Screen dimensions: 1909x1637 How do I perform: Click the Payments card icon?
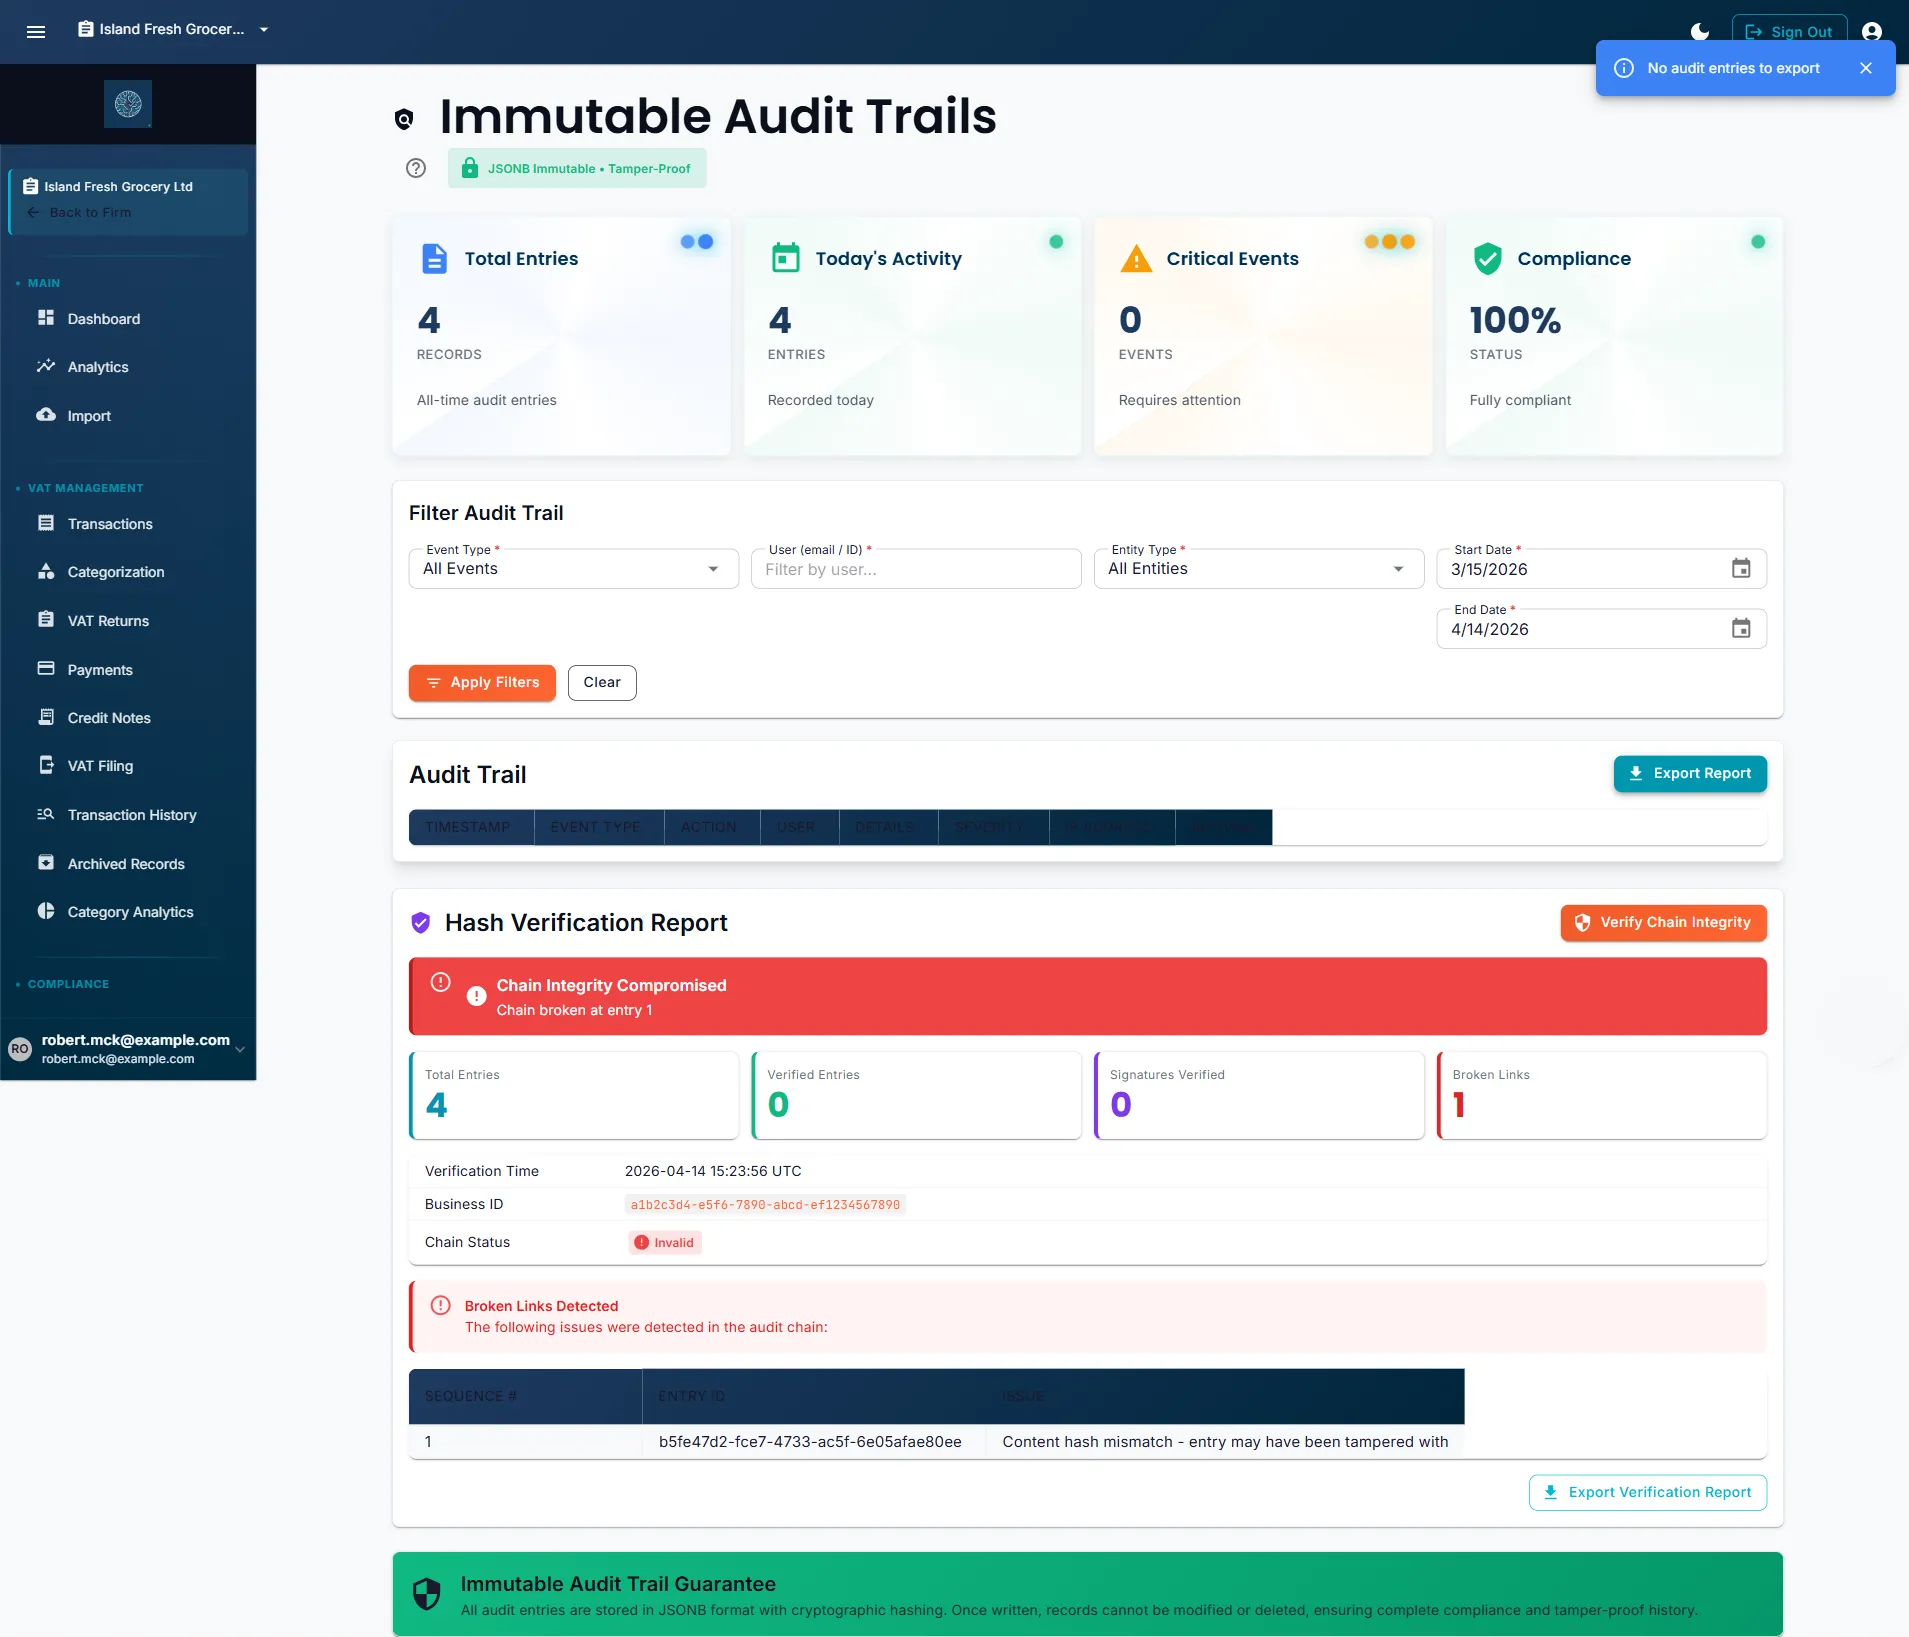[46, 668]
